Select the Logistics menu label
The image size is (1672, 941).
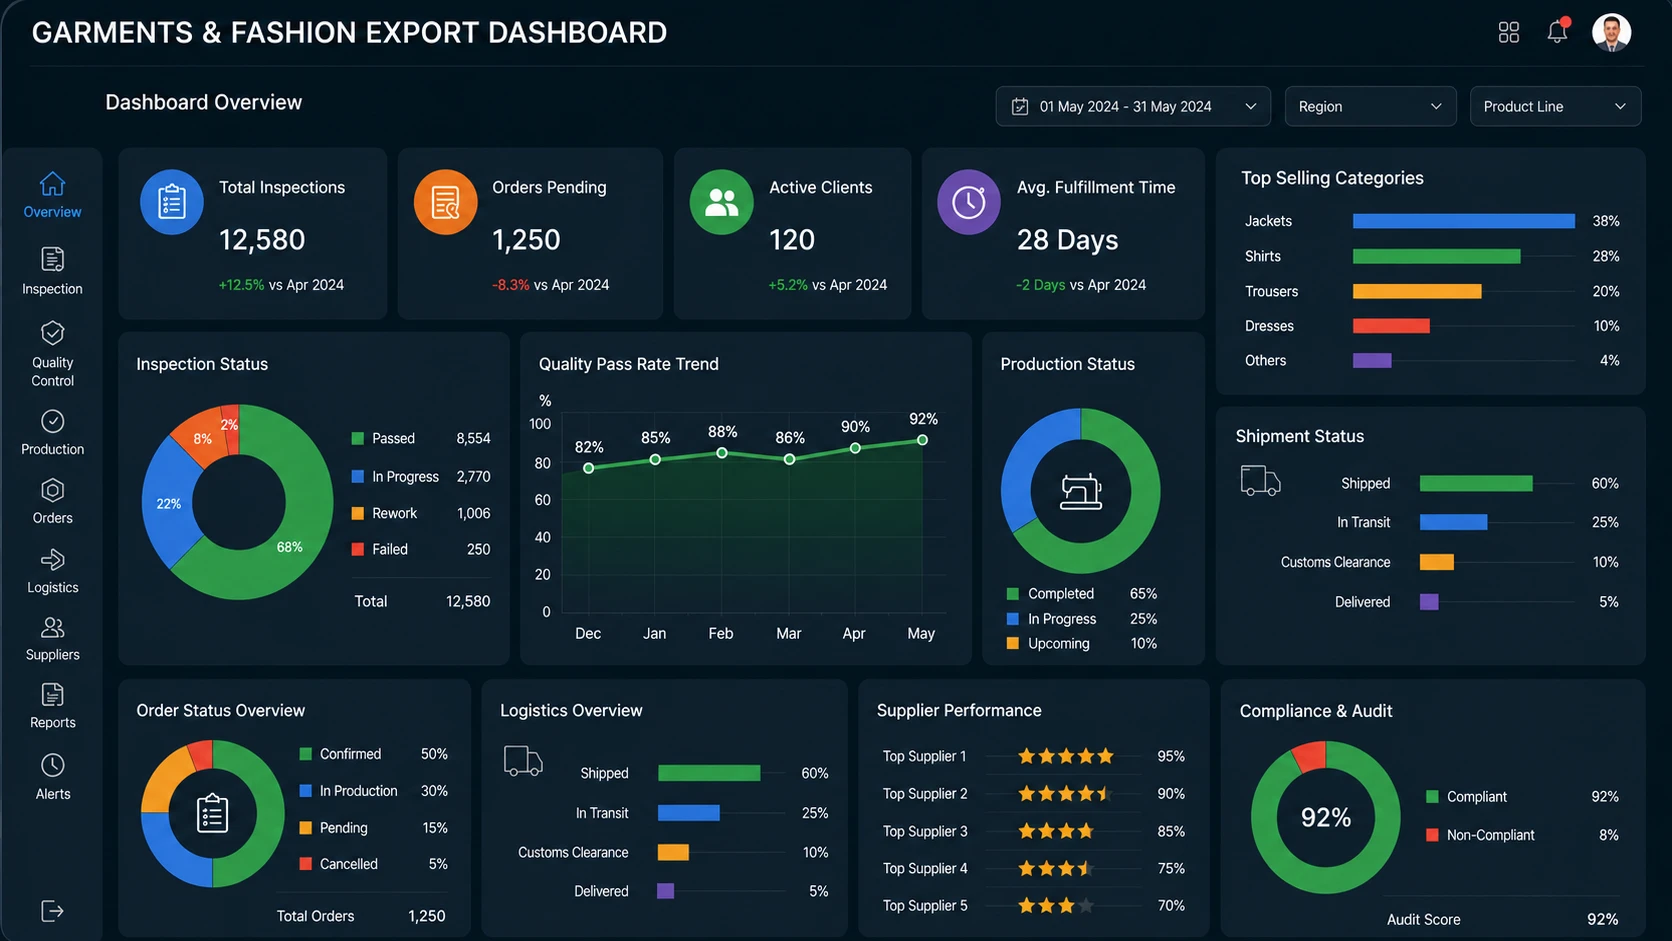(52, 588)
